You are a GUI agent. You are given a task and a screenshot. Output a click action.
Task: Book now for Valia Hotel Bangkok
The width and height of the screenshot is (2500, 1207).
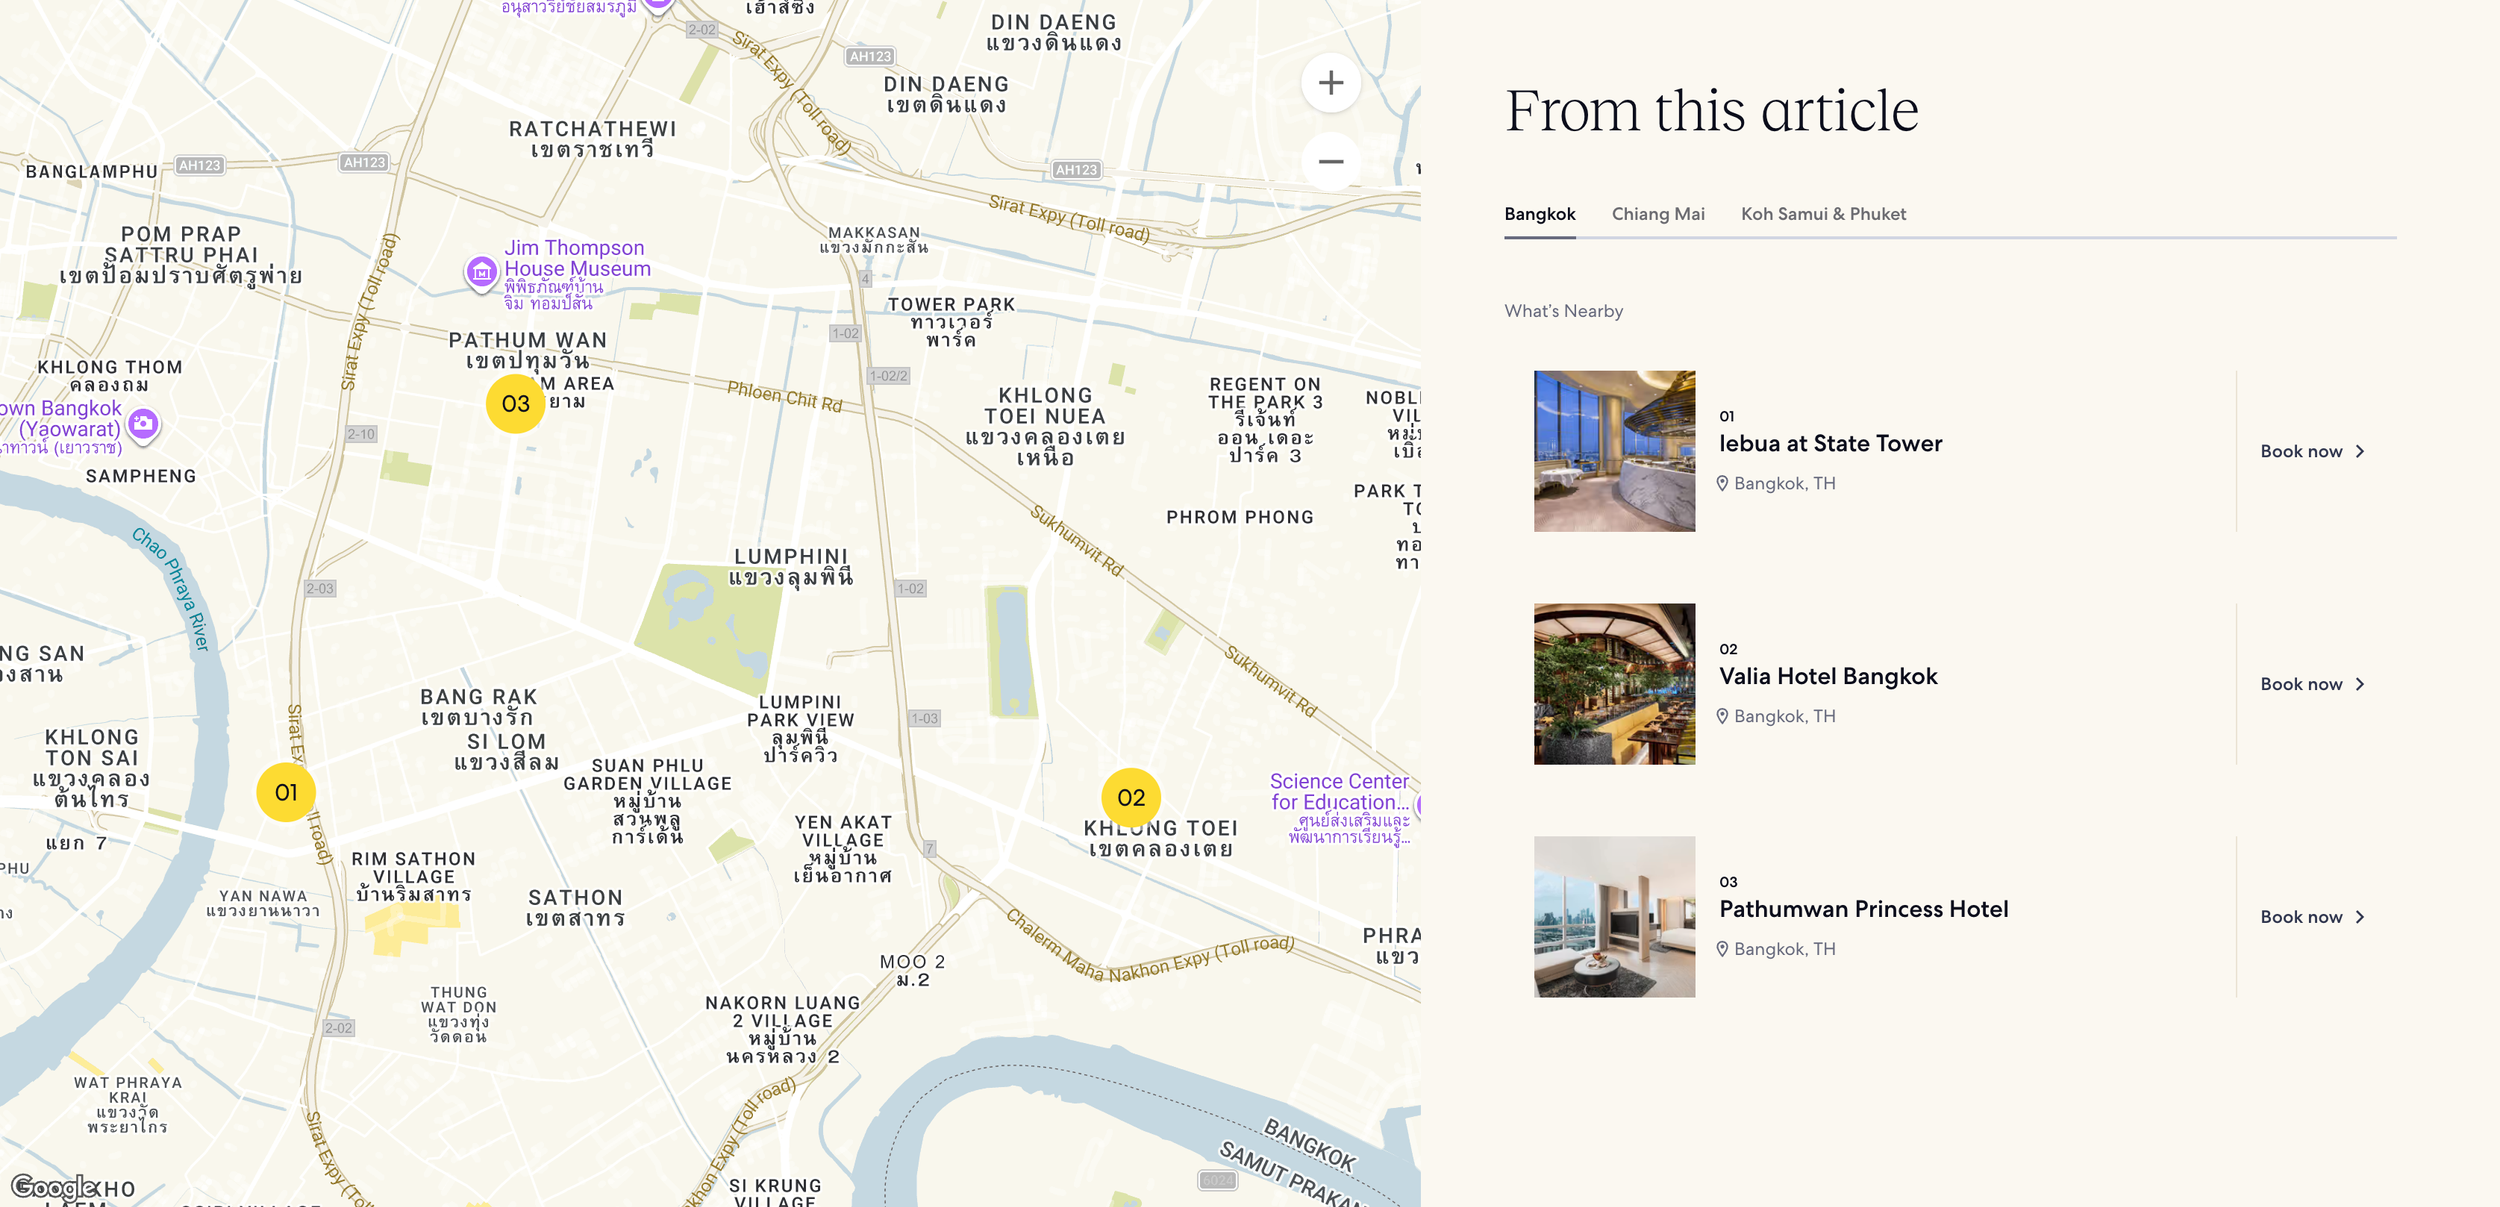(x=2312, y=684)
